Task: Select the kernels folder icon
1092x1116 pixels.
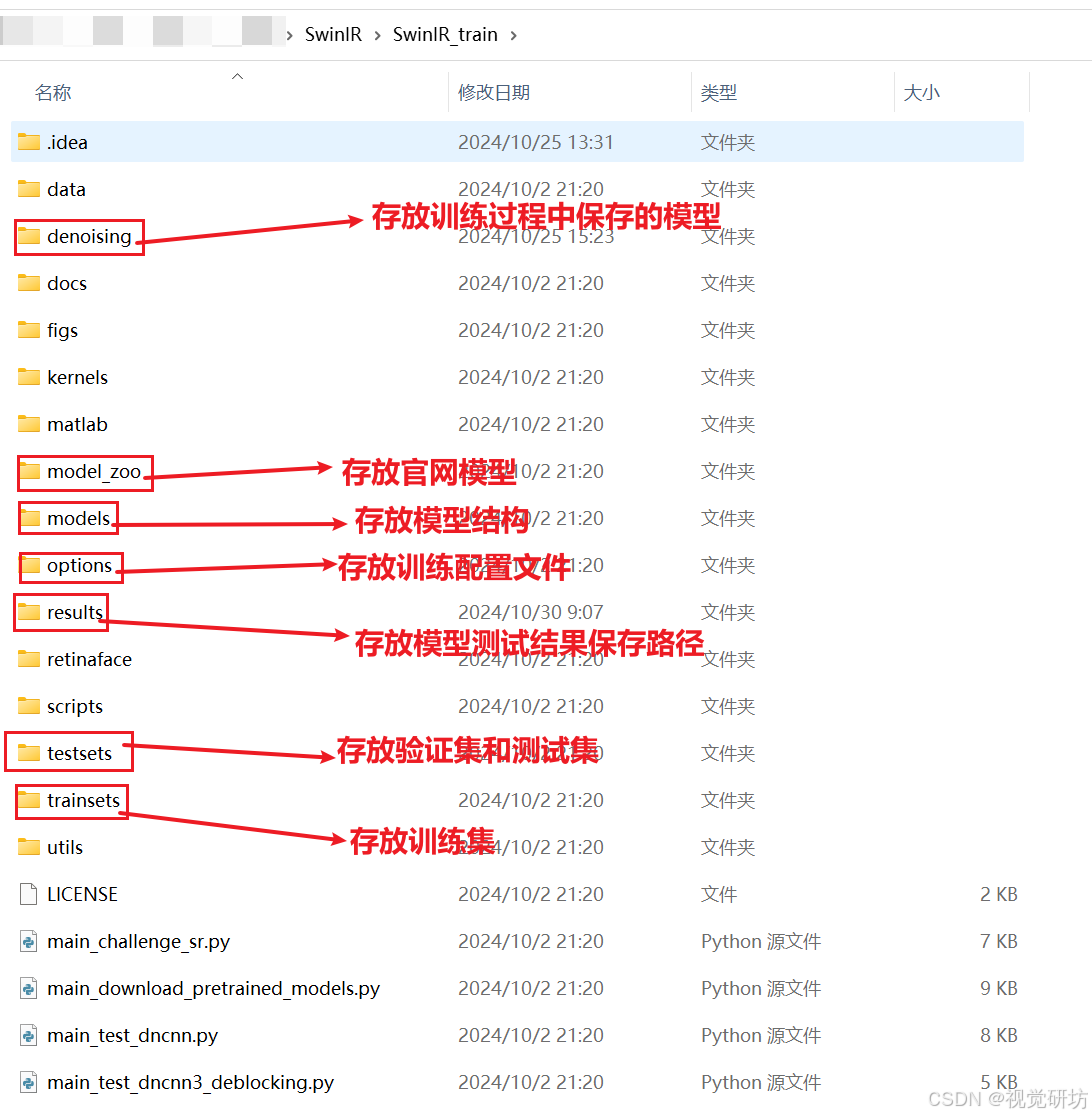Action: 28,377
